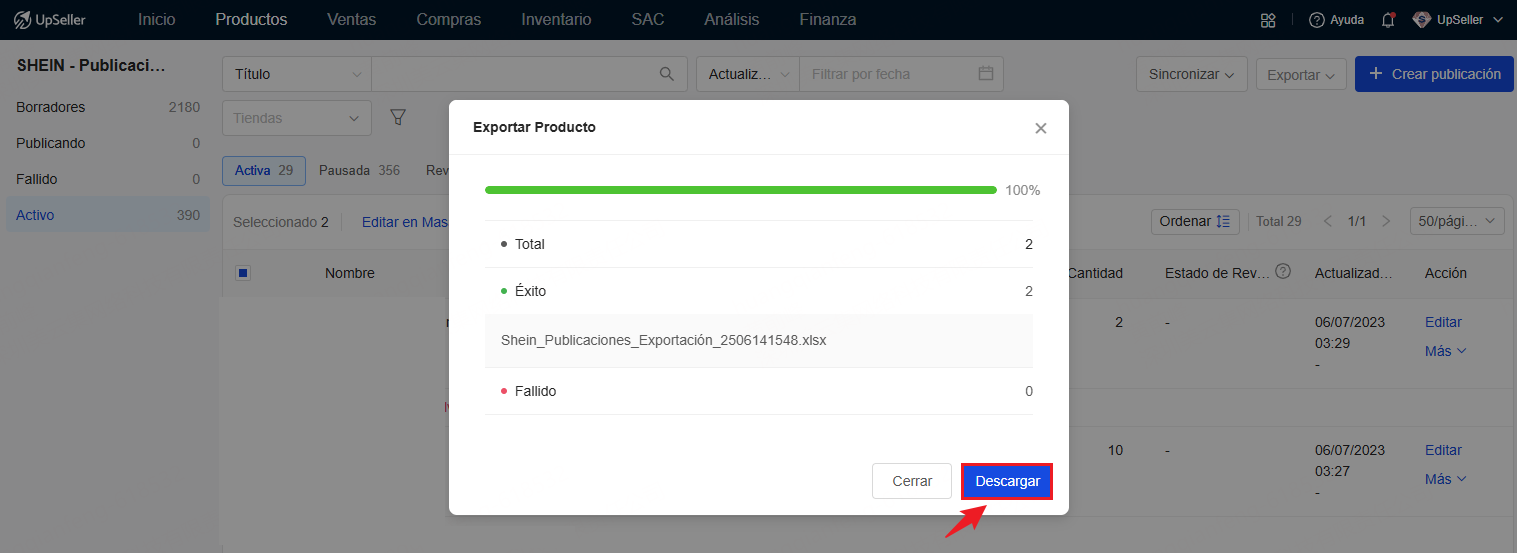Click the Descargar button
Screen dimensions: 1517x553
[x=1007, y=481]
